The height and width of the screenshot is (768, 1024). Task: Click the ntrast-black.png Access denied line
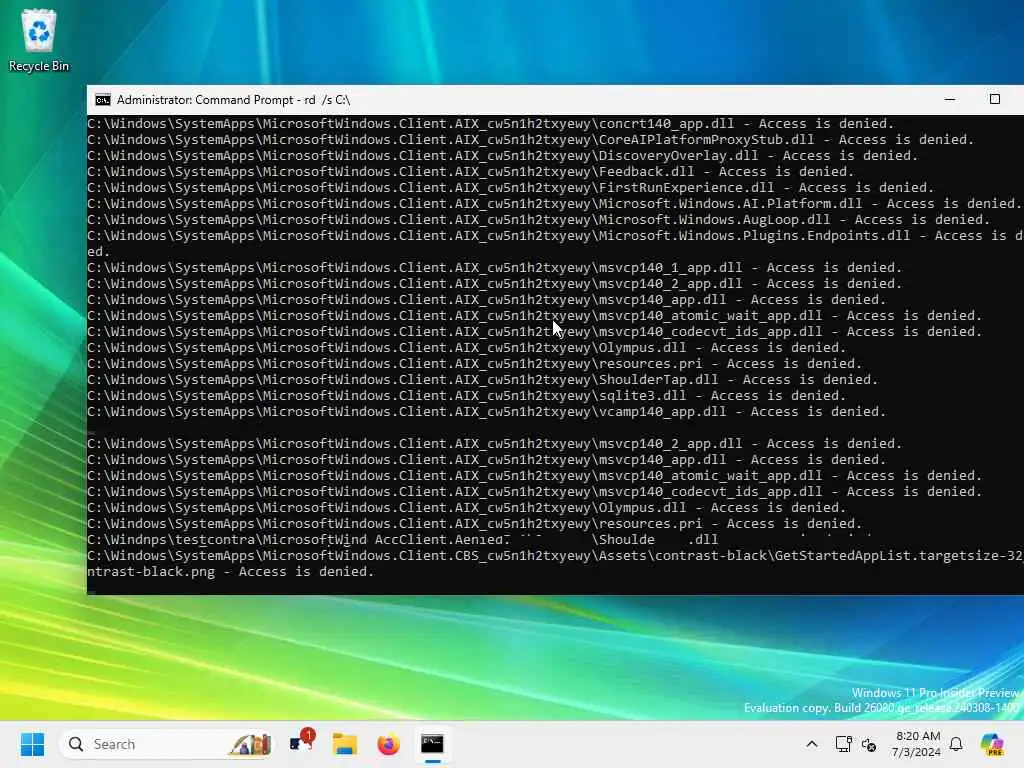click(230, 571)
